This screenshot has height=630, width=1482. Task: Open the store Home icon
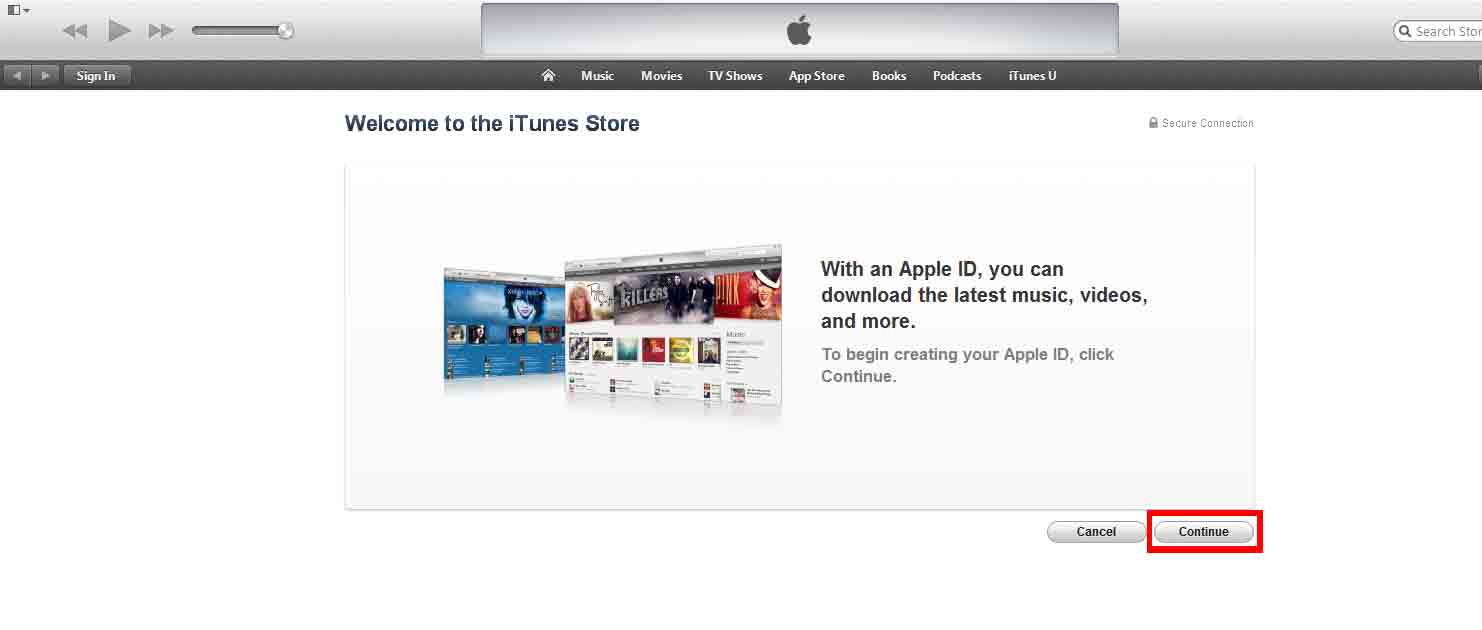tap(548, 75)
